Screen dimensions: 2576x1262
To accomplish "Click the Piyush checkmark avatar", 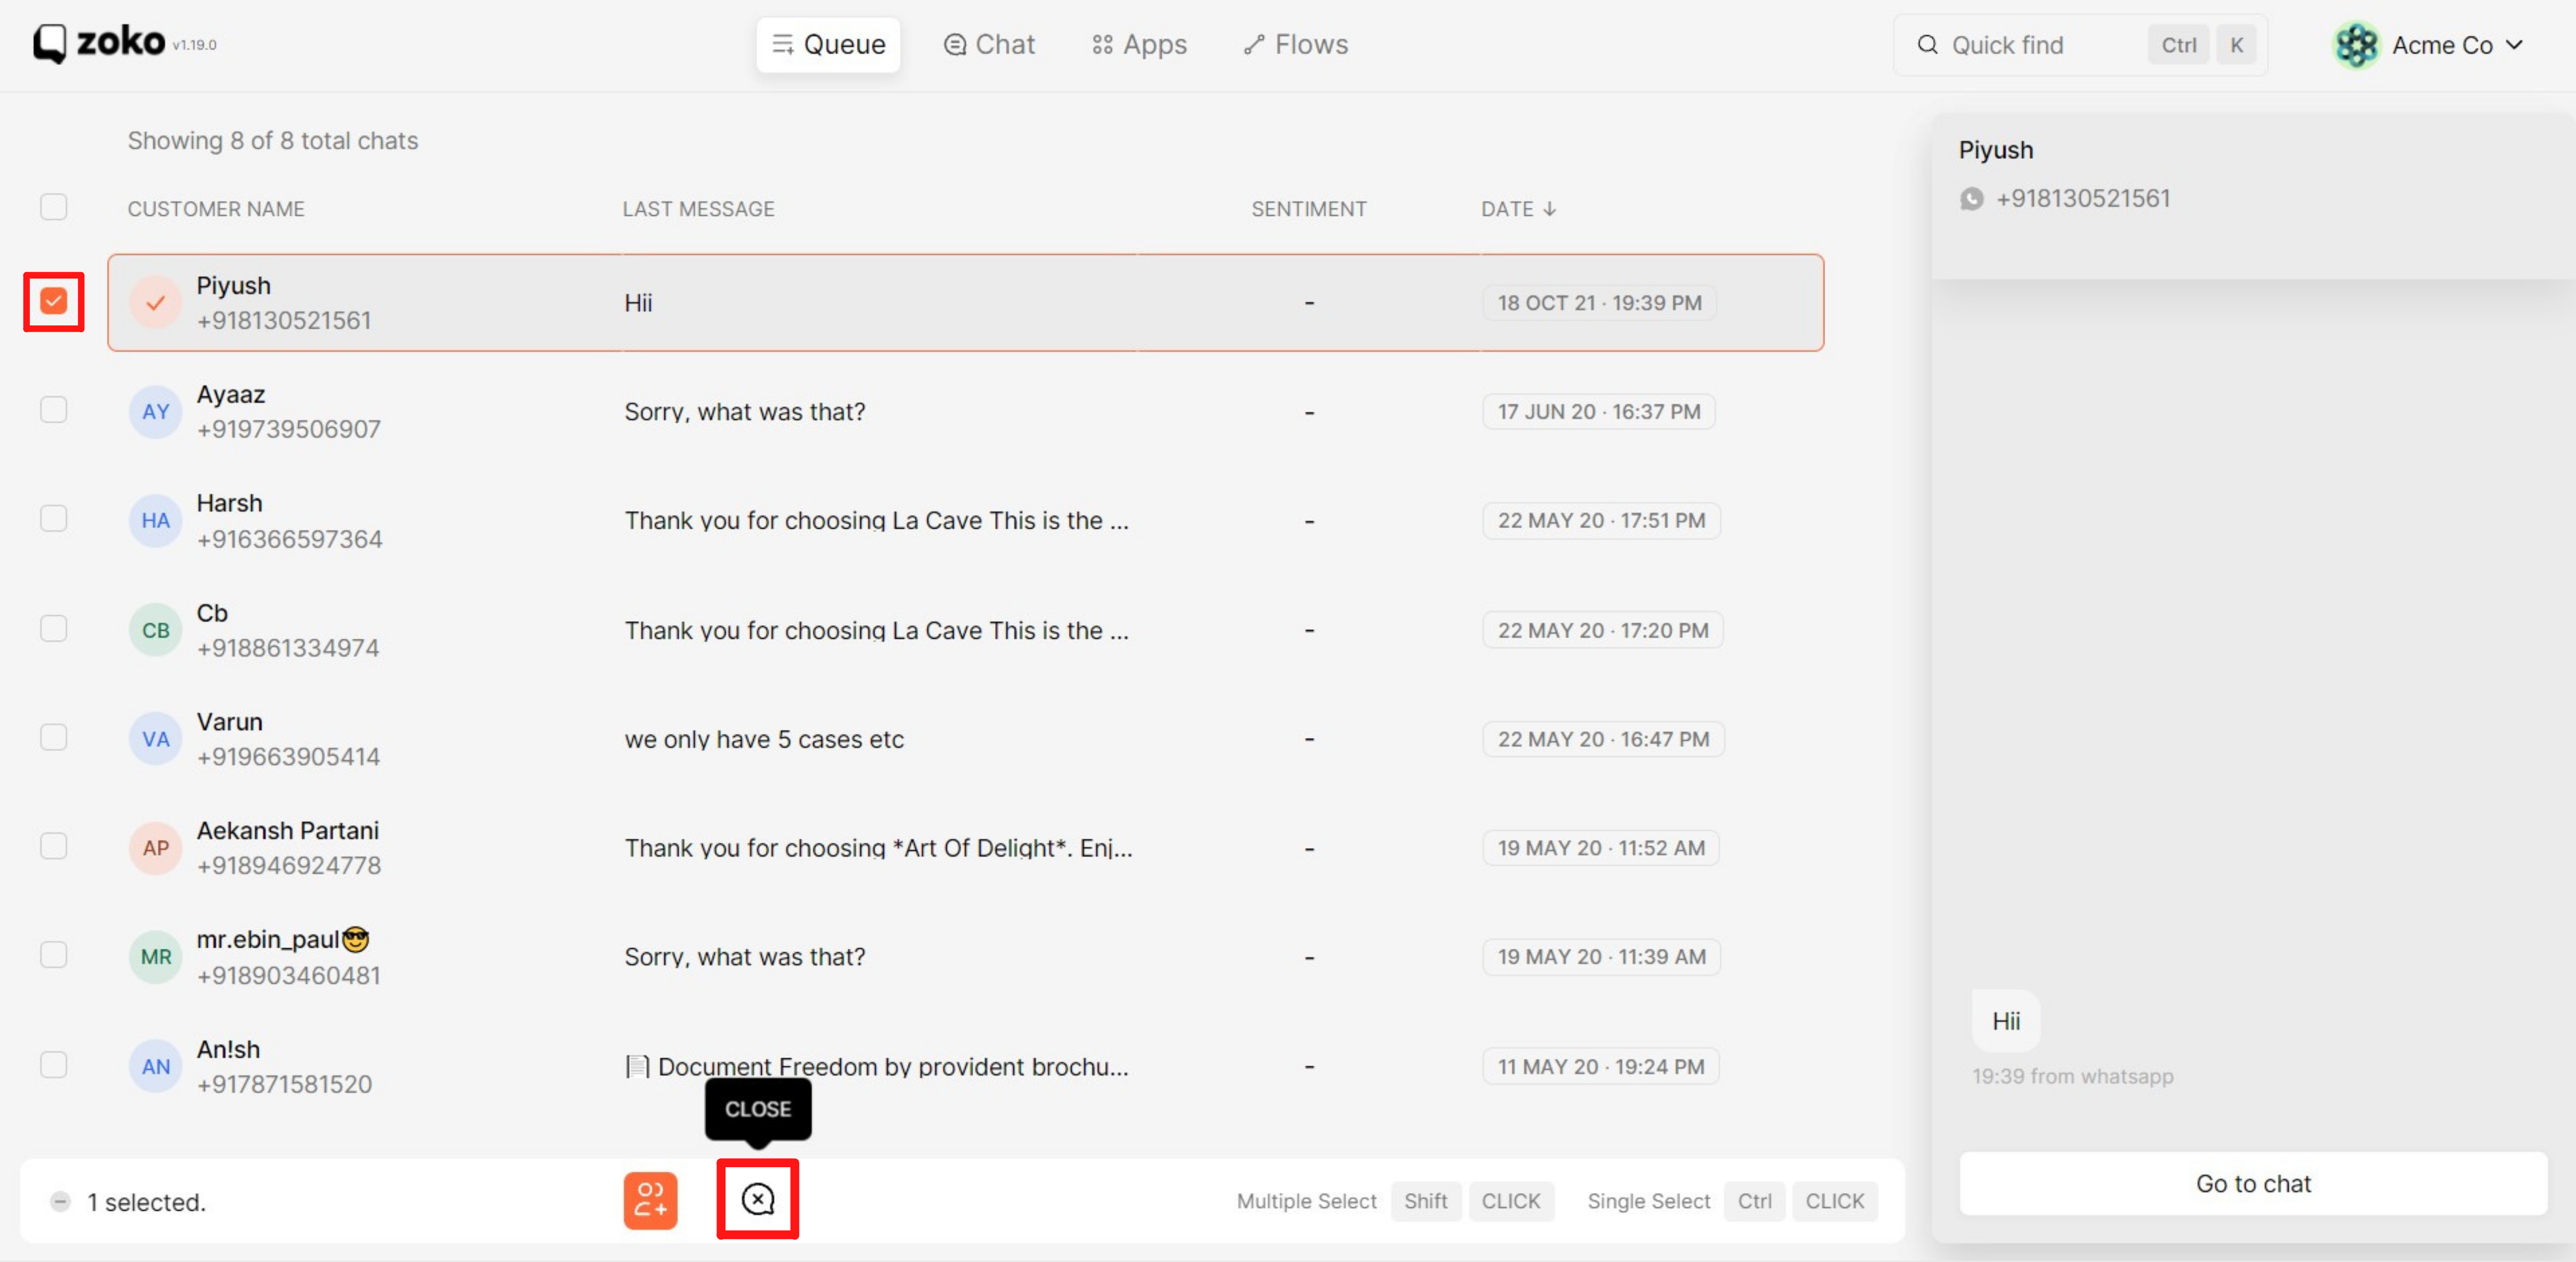I will coord(155,302).
